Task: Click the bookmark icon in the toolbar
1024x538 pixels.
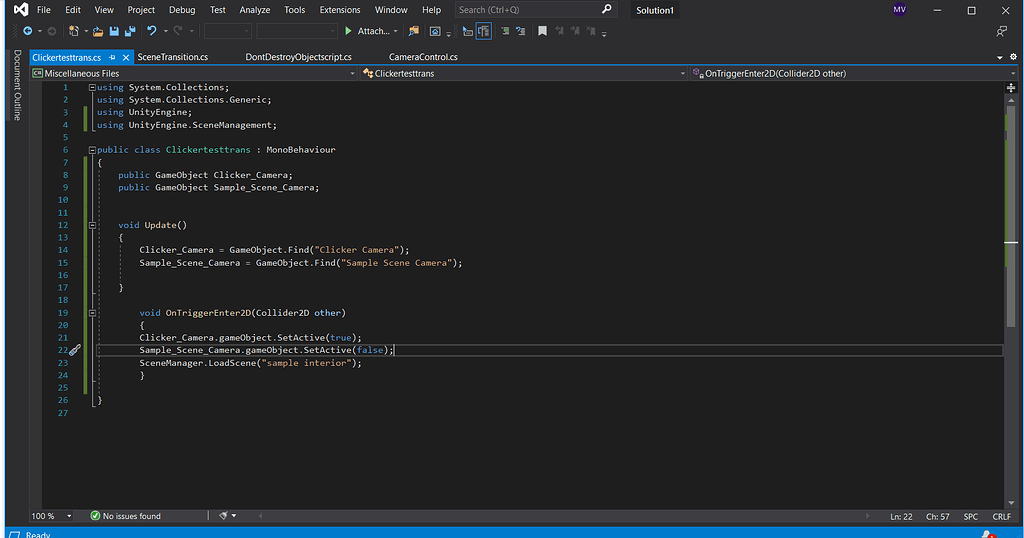Action: [542, 31]
